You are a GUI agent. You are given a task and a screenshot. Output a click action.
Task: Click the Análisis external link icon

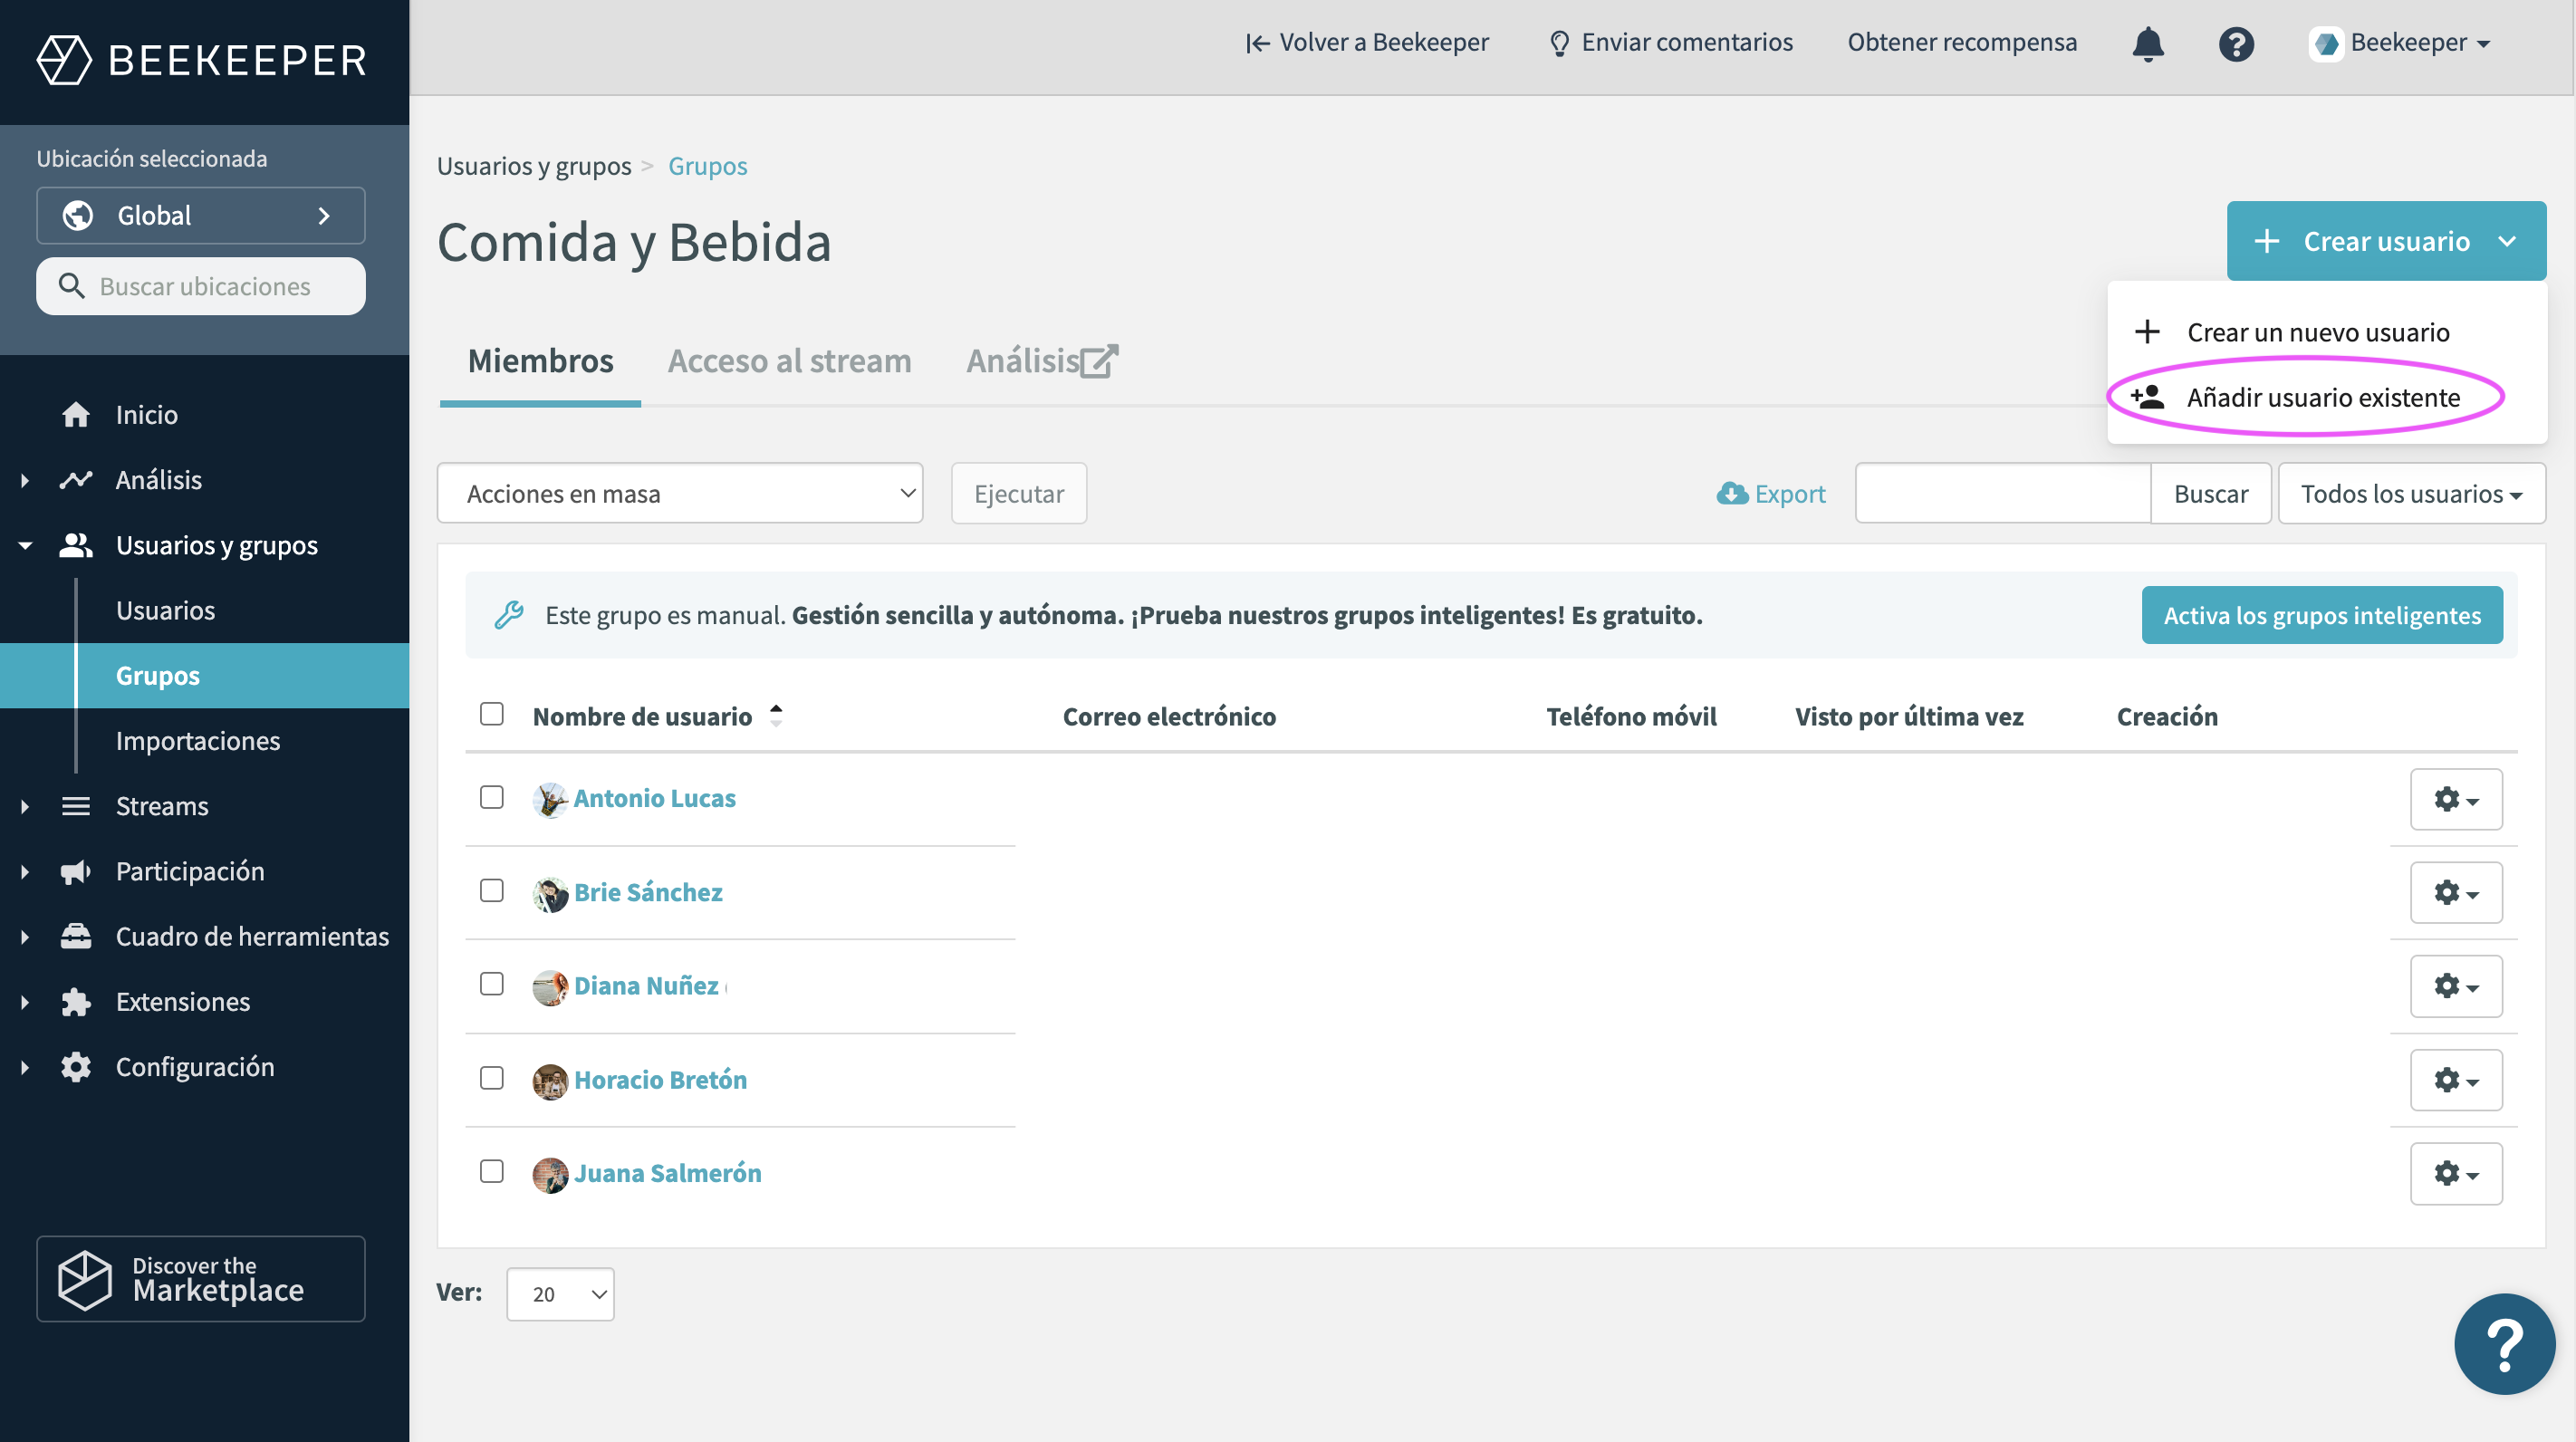[x=1098, y=361]
